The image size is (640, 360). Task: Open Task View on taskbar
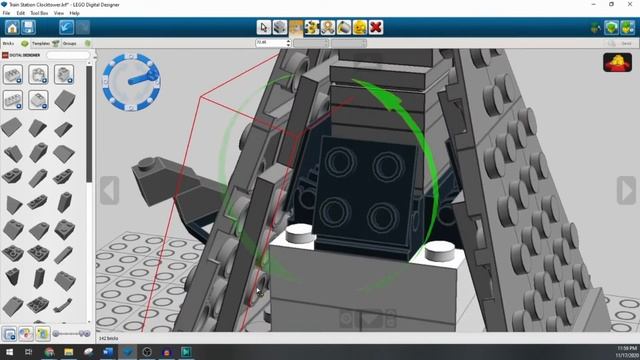(x=29, y=351)
